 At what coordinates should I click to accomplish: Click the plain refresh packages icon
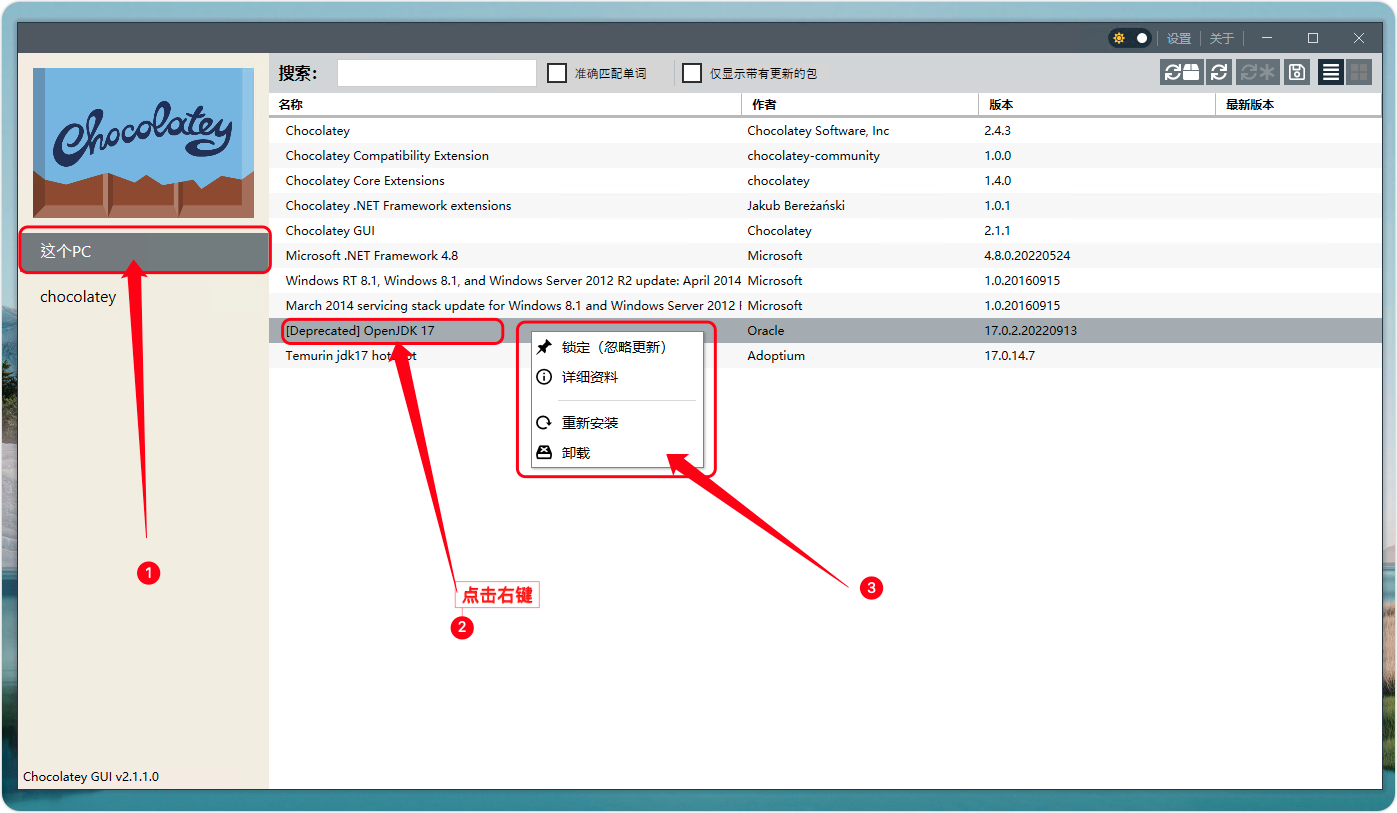pos(1219,72)
